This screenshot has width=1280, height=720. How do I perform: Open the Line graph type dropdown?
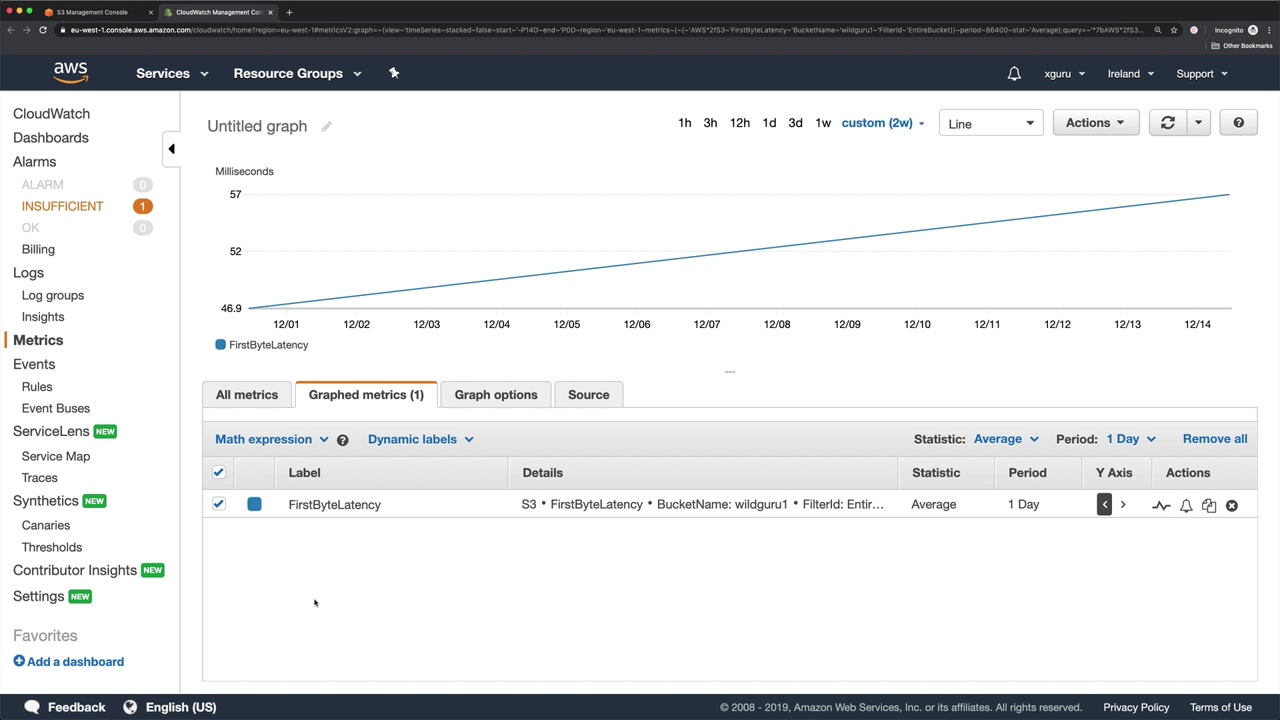[x=991, y=124]
